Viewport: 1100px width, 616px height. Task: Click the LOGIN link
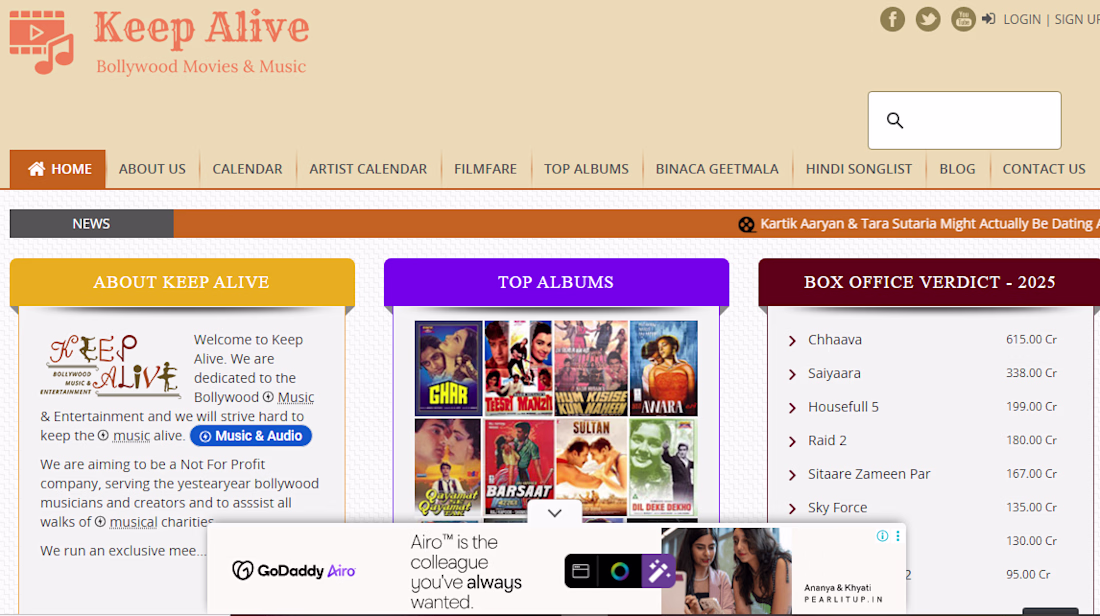(x=1021, y=20)
